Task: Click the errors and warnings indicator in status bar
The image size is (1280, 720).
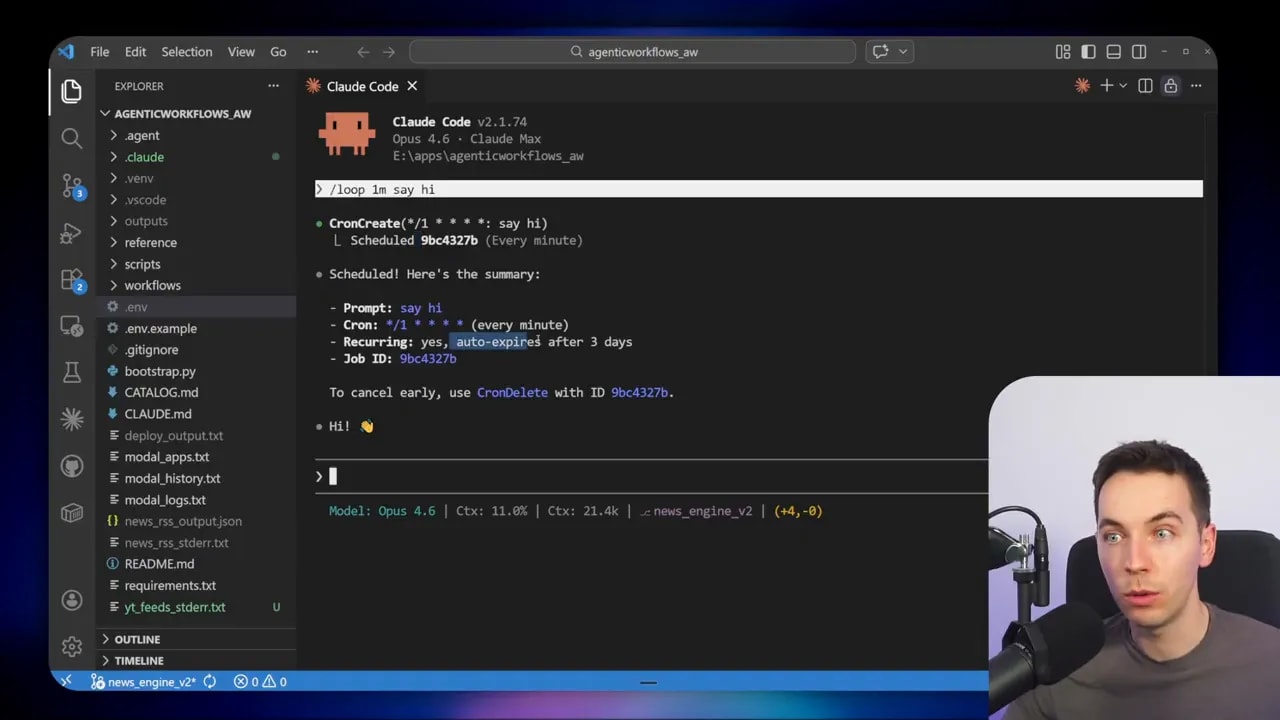Action: (x=258, y=681)
